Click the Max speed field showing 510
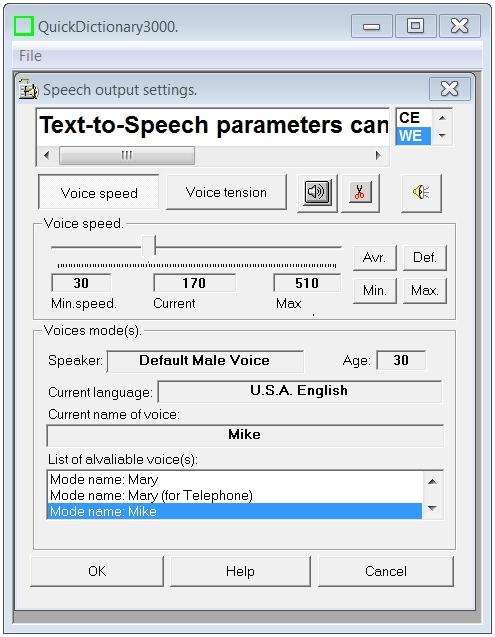 307,283
